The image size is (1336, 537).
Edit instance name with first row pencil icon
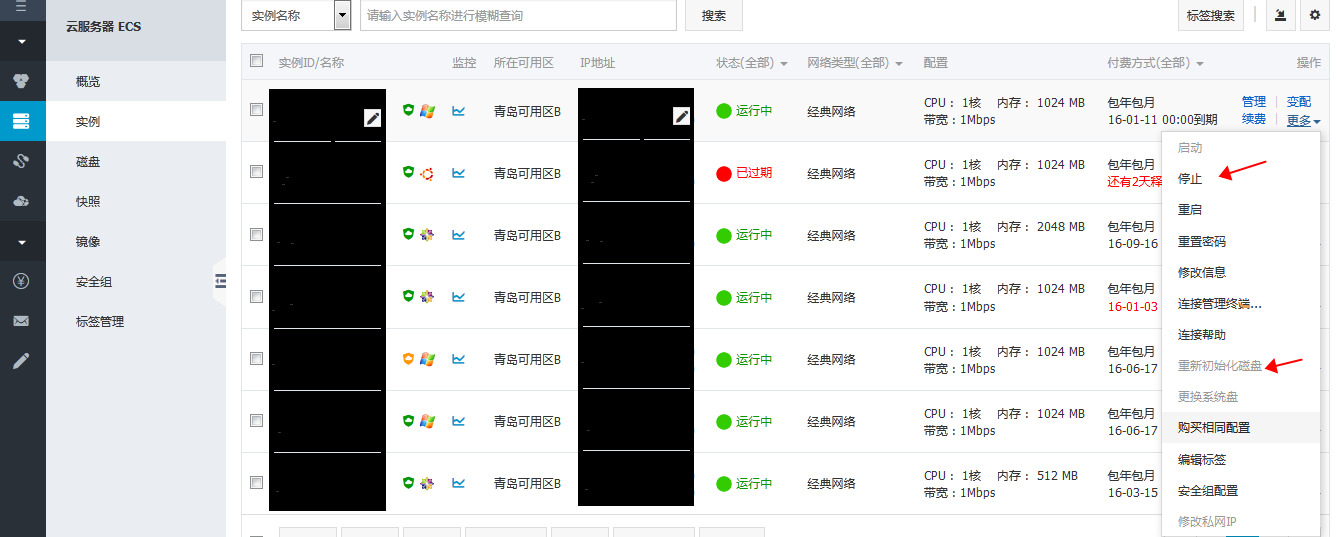(373, 118)
